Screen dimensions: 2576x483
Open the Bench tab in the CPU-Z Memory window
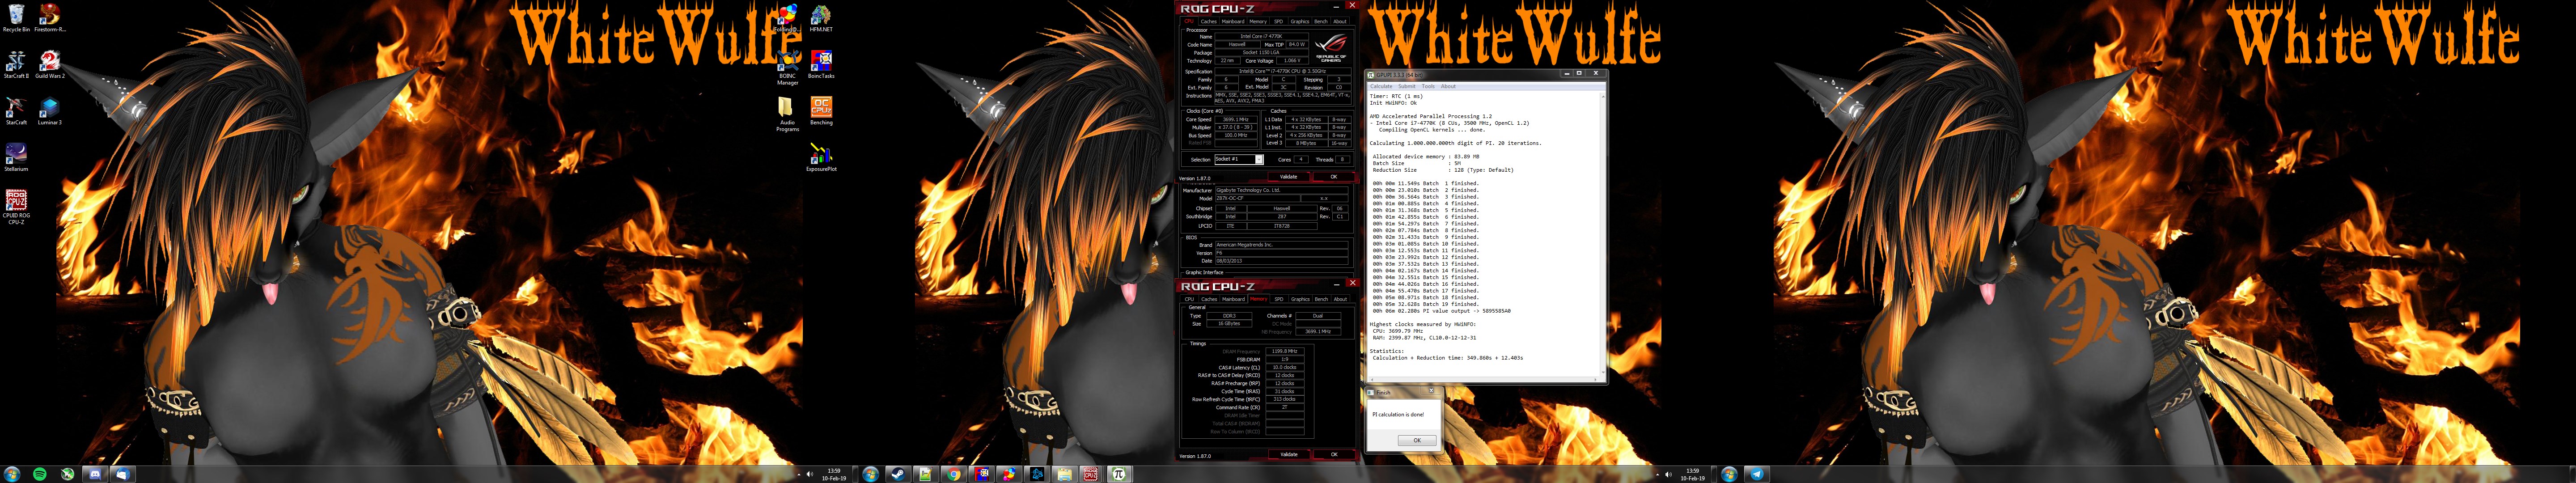[x=1321, y=299]
